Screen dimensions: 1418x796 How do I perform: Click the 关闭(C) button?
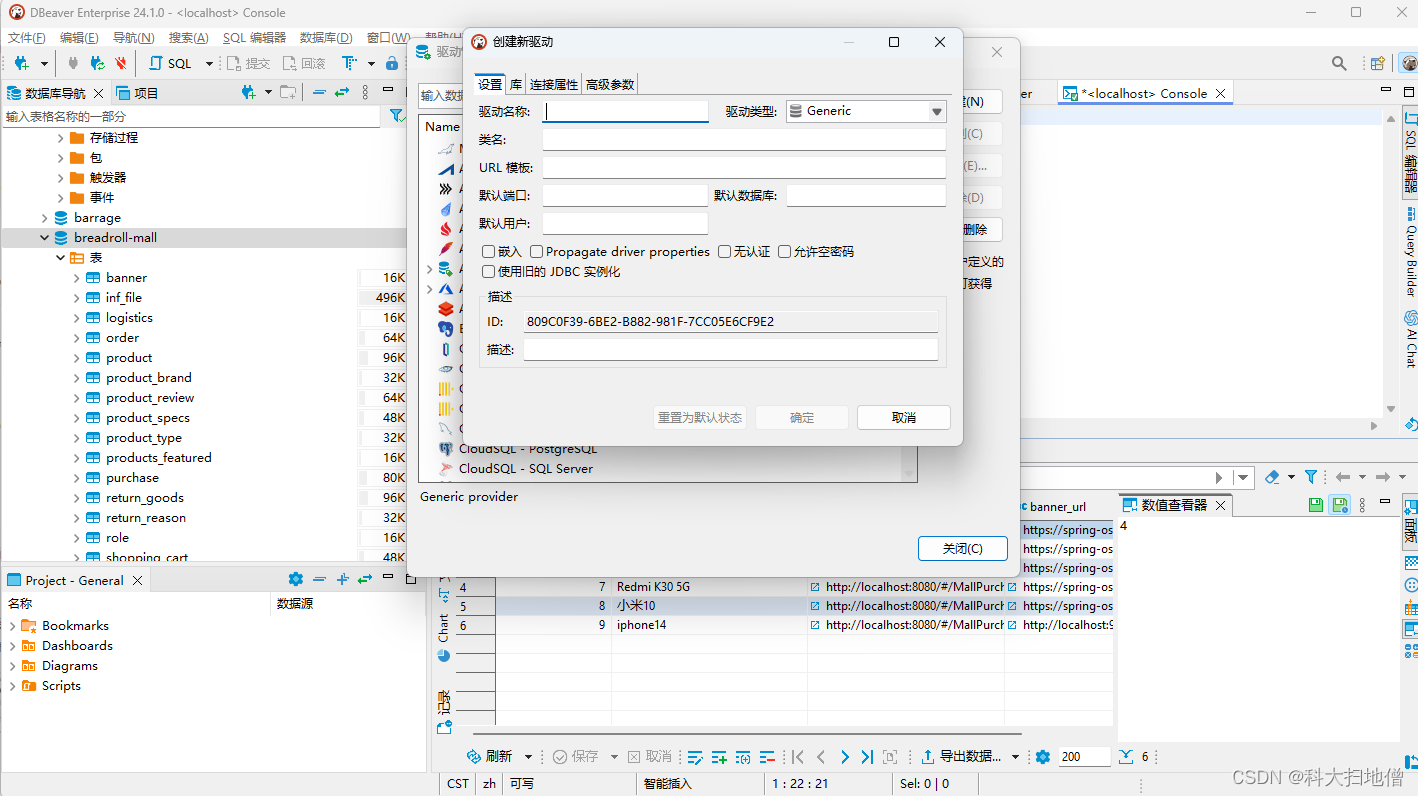[x=961, y=548]
